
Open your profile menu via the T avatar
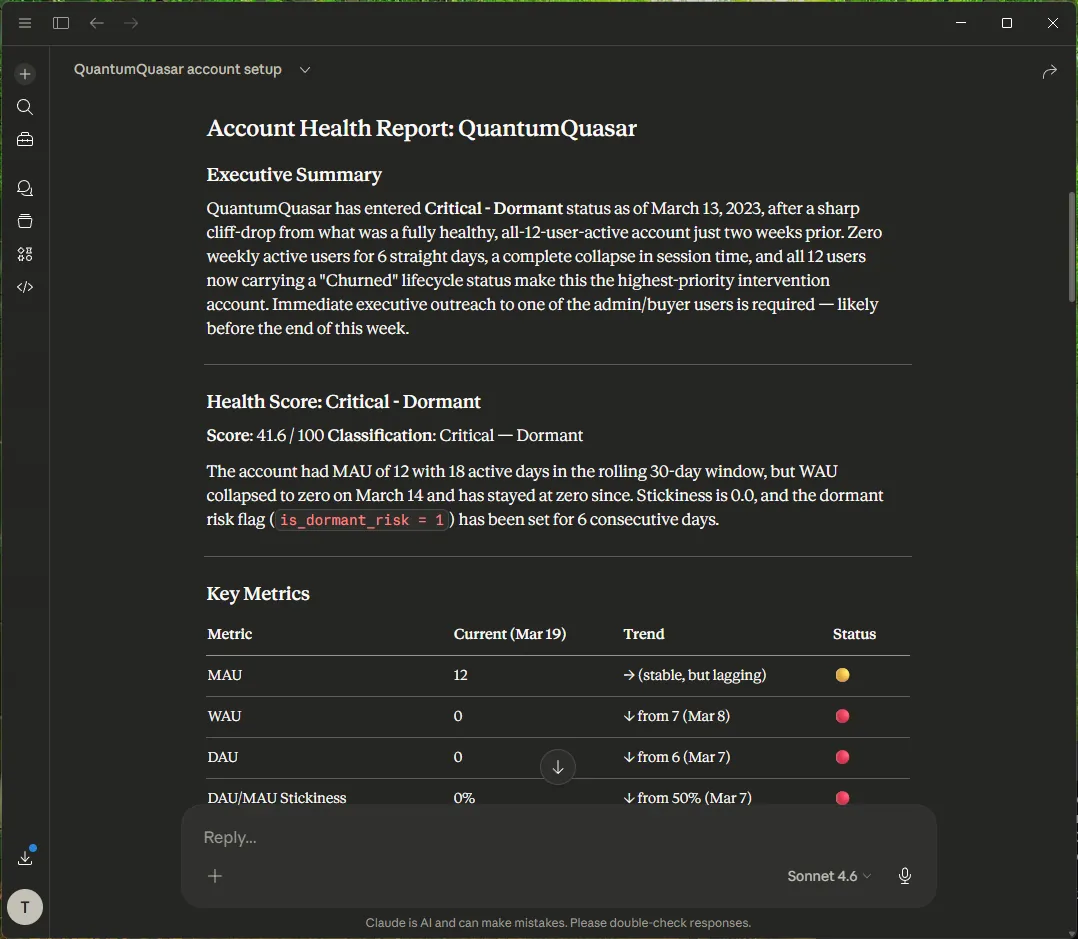pos(24,907)
